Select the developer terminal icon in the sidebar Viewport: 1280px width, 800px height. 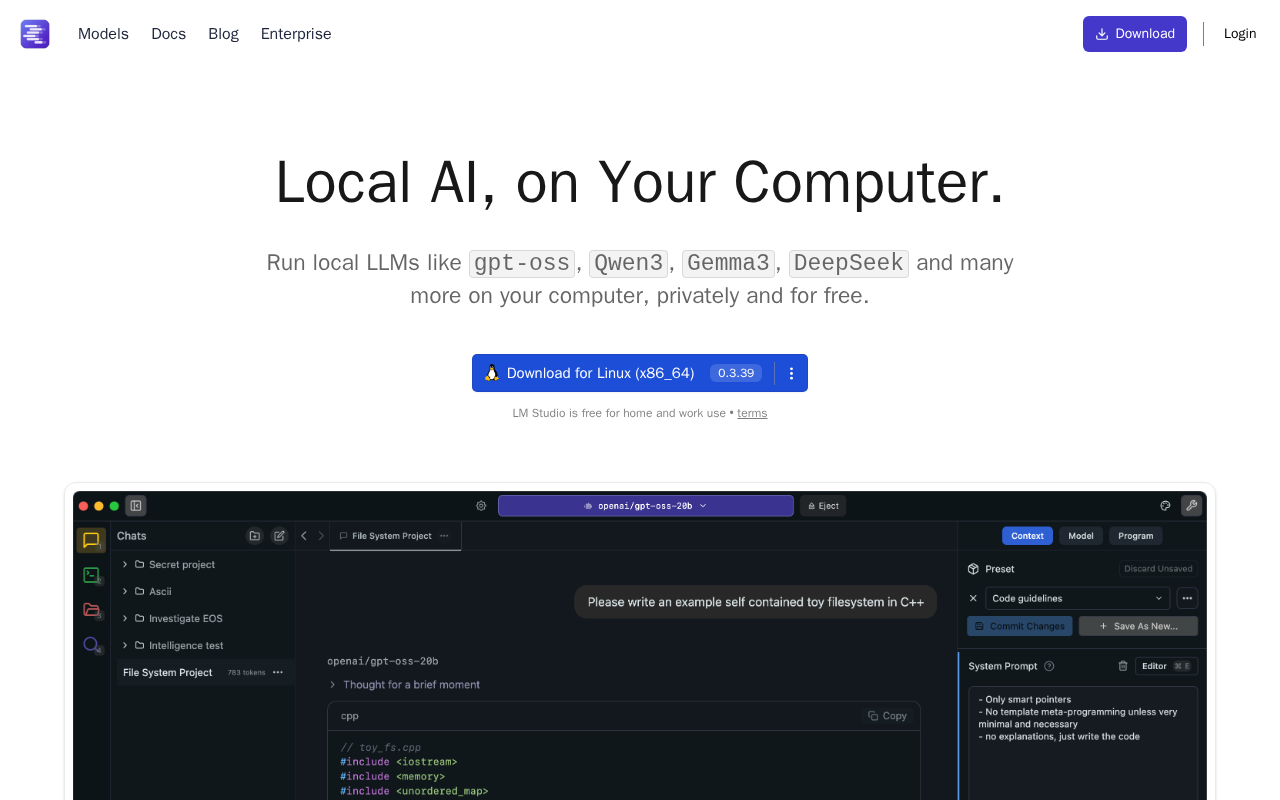(91, 575)
